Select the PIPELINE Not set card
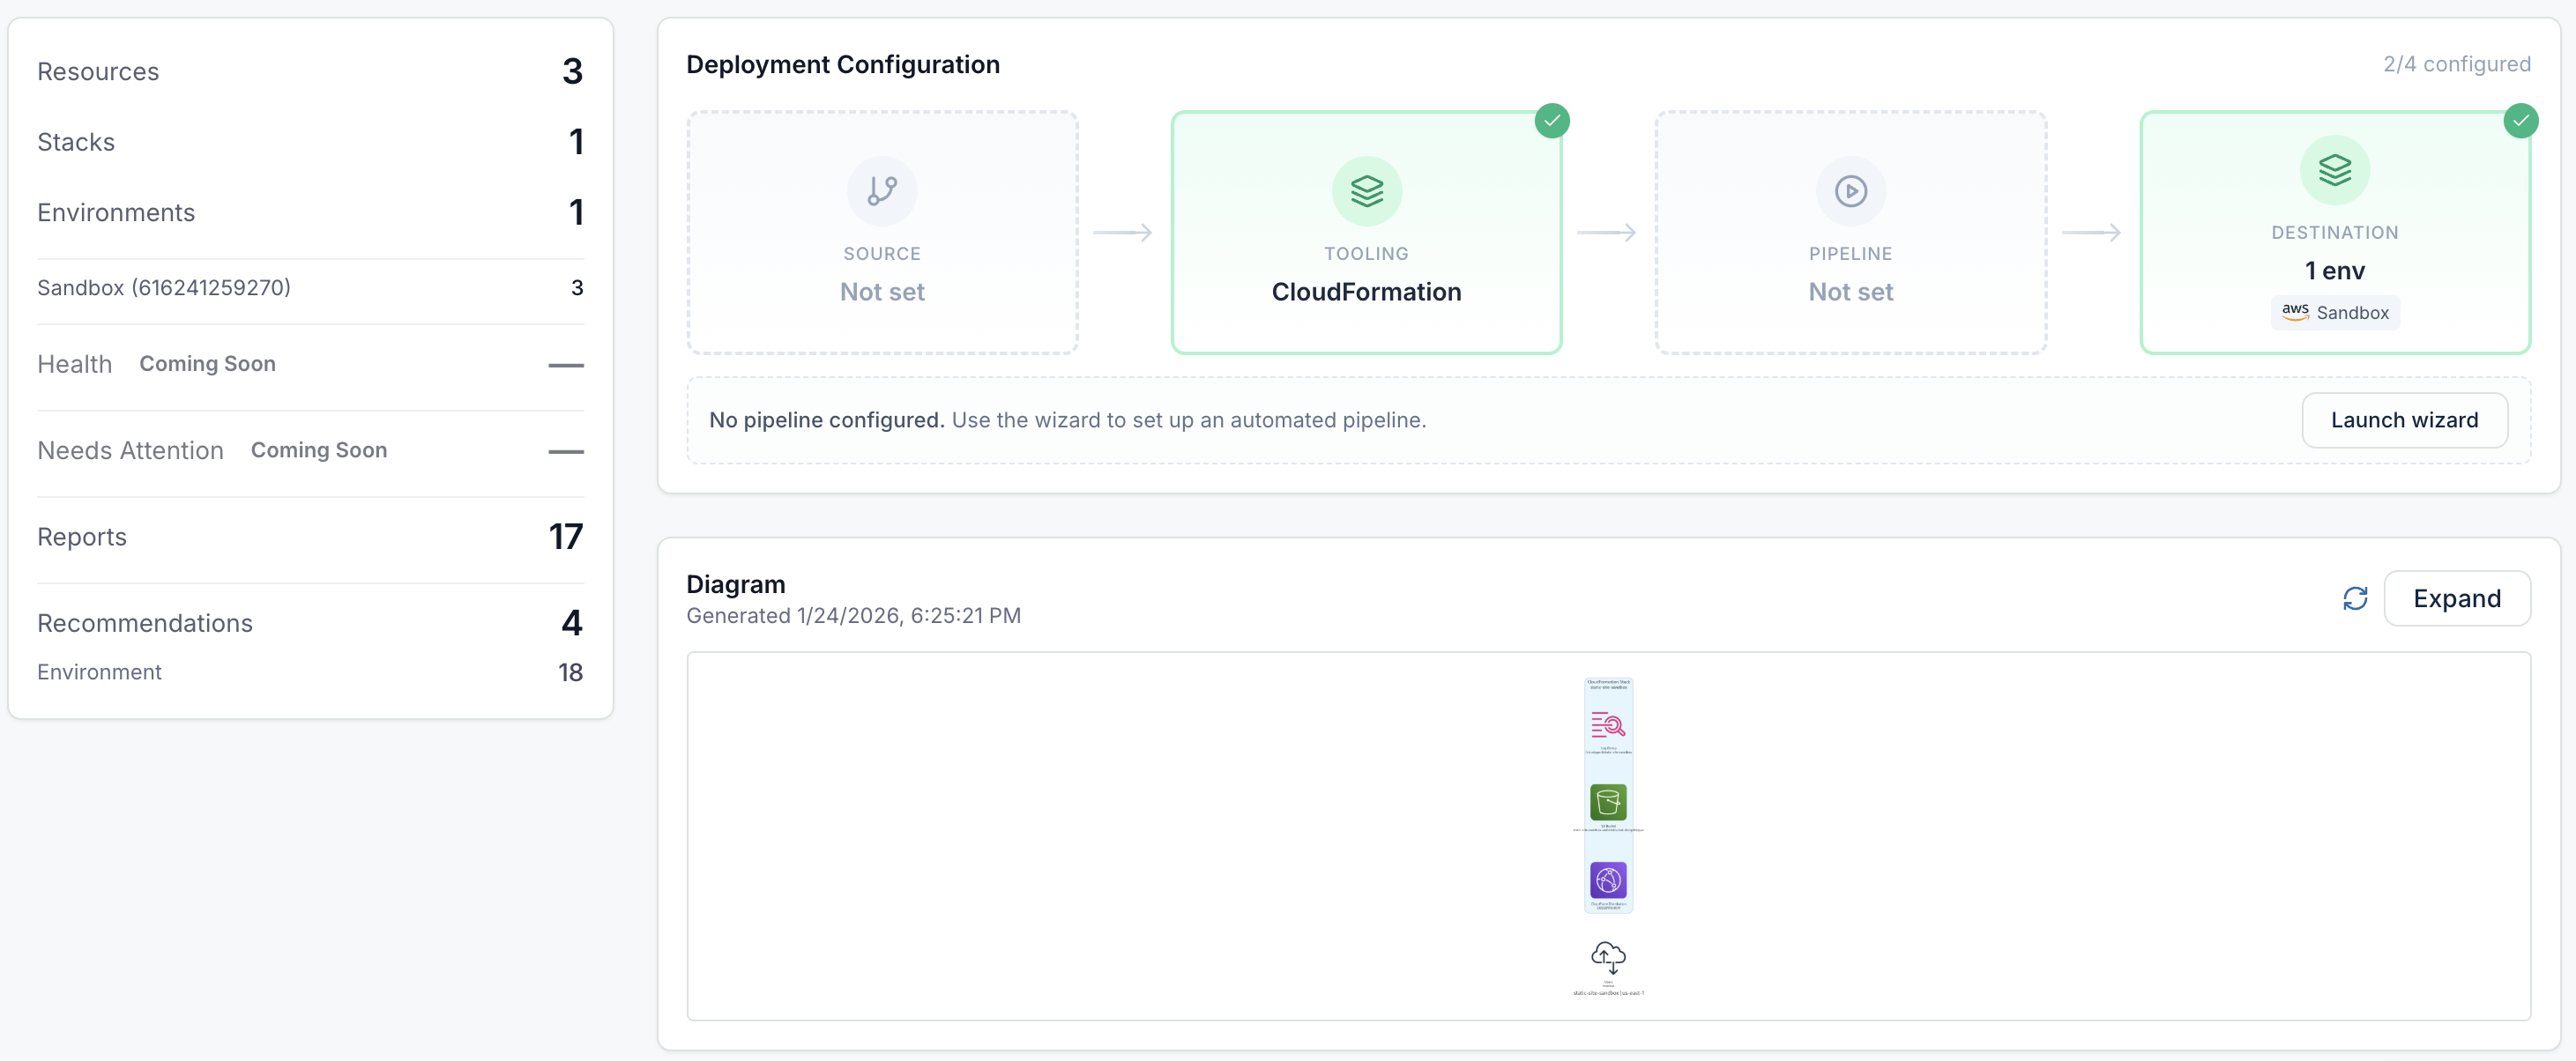Image resolution: width=2576 pixels, height=1061 pixels. [x=1850, y=232]
